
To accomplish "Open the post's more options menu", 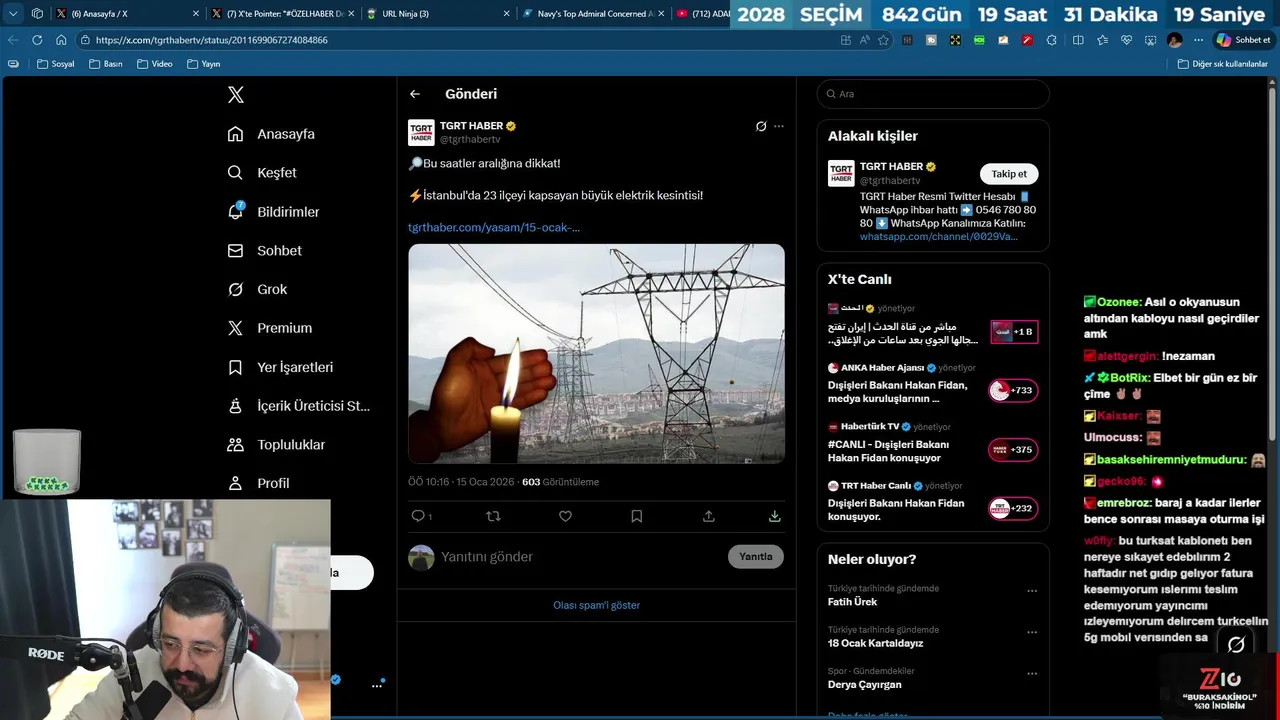I will 779,126.
